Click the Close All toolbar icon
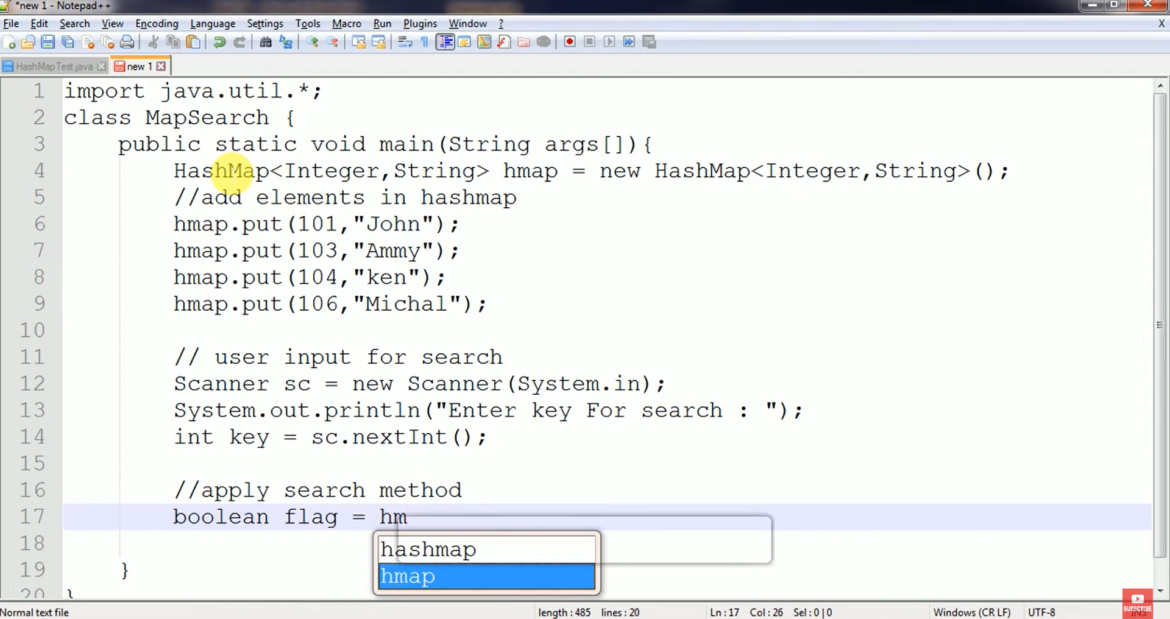Viewport: 1170px width, 619px height. point(107,42)
